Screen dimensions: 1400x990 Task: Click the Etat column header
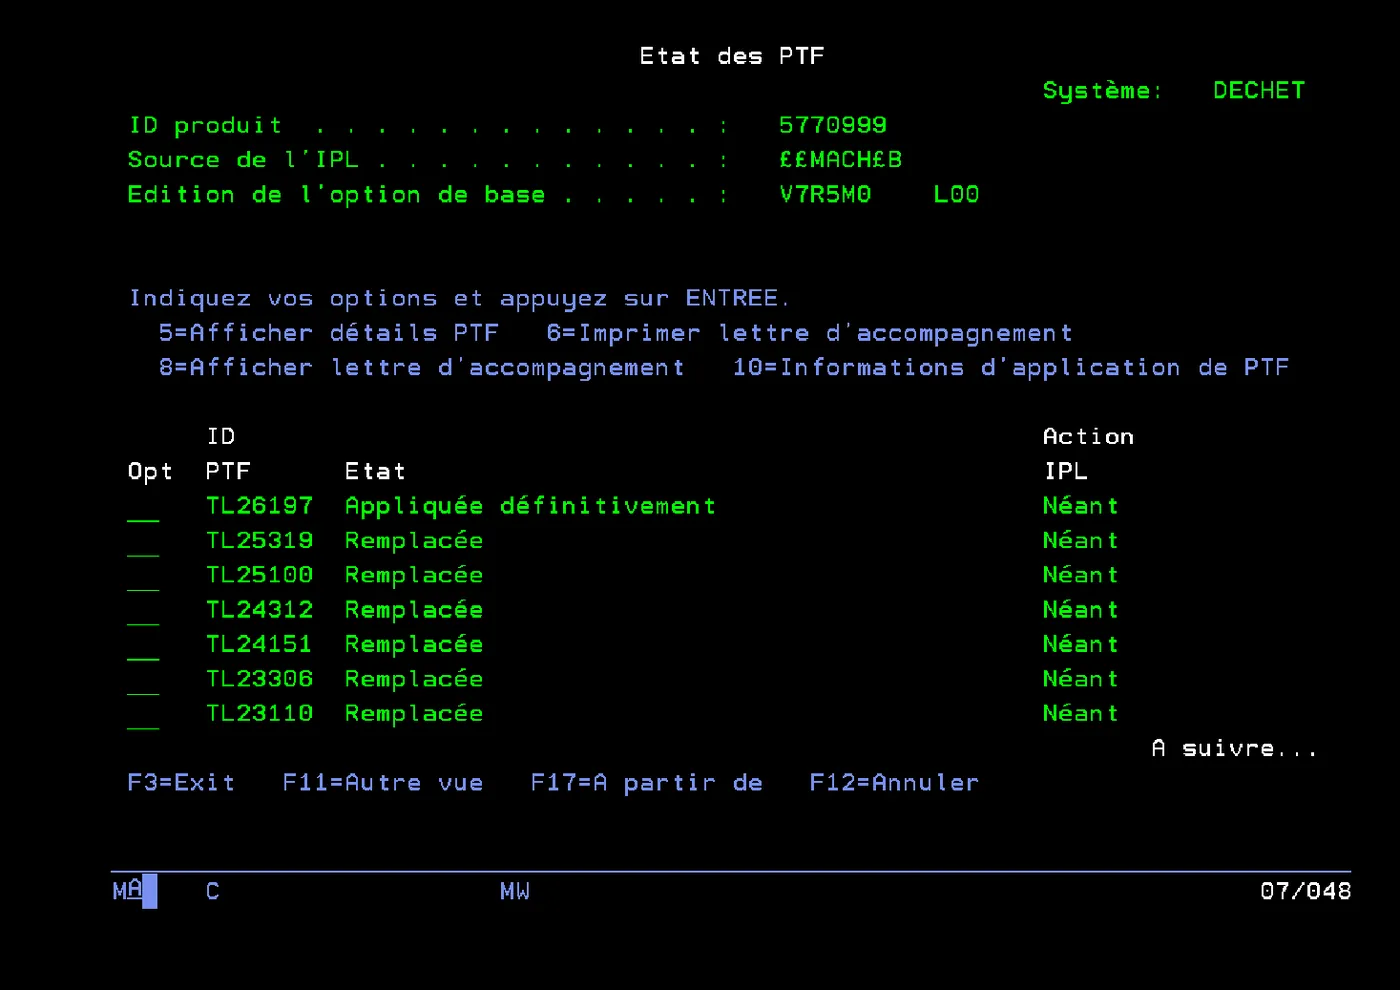tap(375, 472)
